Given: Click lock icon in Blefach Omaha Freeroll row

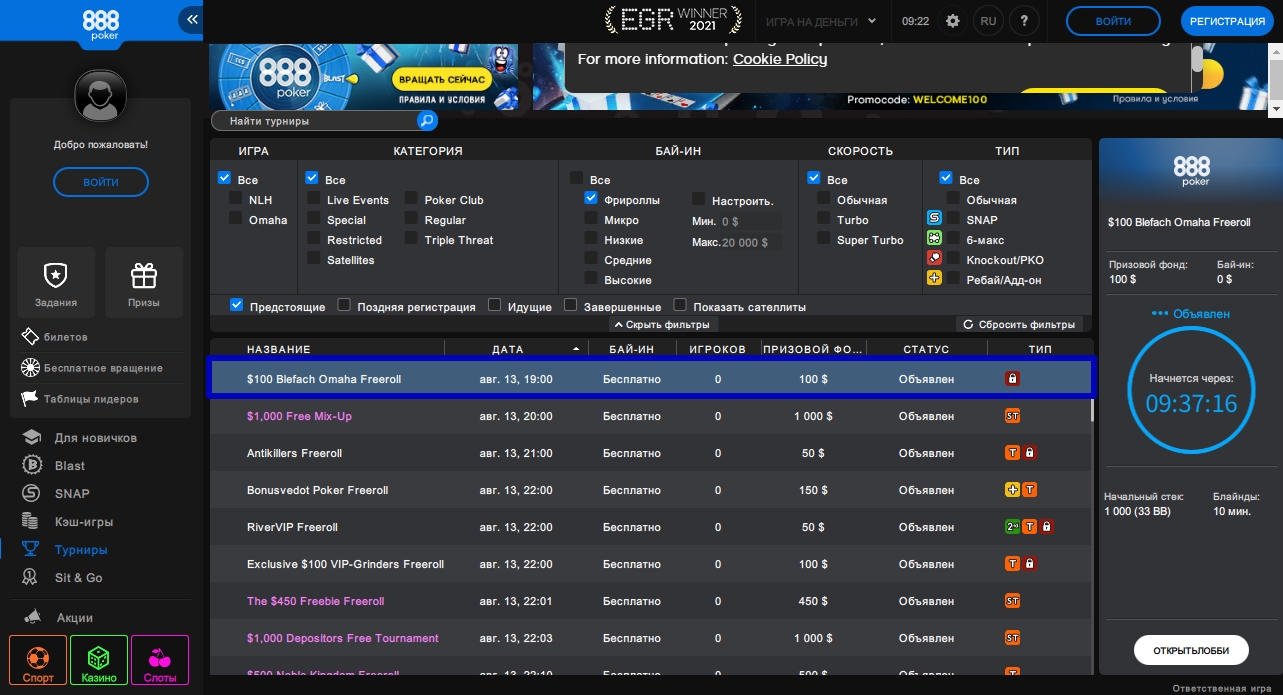Looking at the screenshot, I should 1012,379.
